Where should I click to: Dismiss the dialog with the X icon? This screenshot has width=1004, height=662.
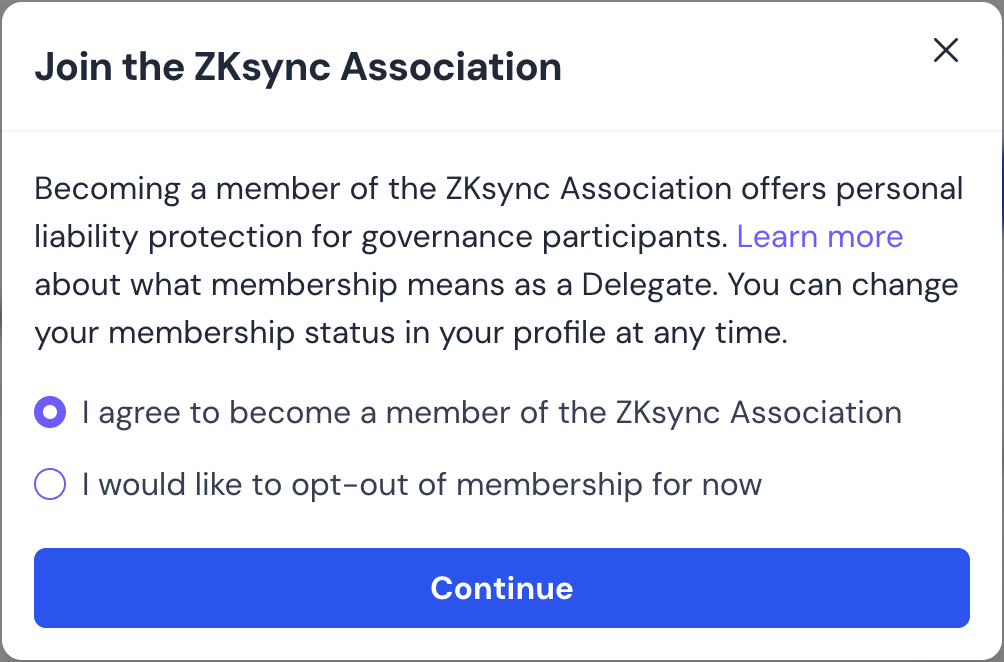[x=946, y=50]
